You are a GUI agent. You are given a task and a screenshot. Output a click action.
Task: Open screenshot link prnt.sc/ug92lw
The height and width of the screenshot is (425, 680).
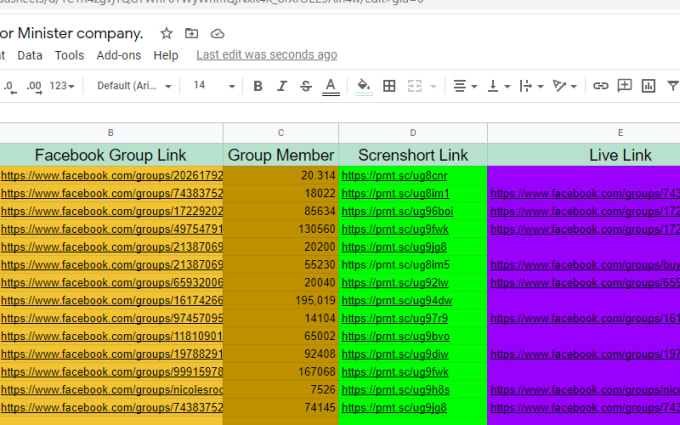pyautogui.click(x=395, y=283)
